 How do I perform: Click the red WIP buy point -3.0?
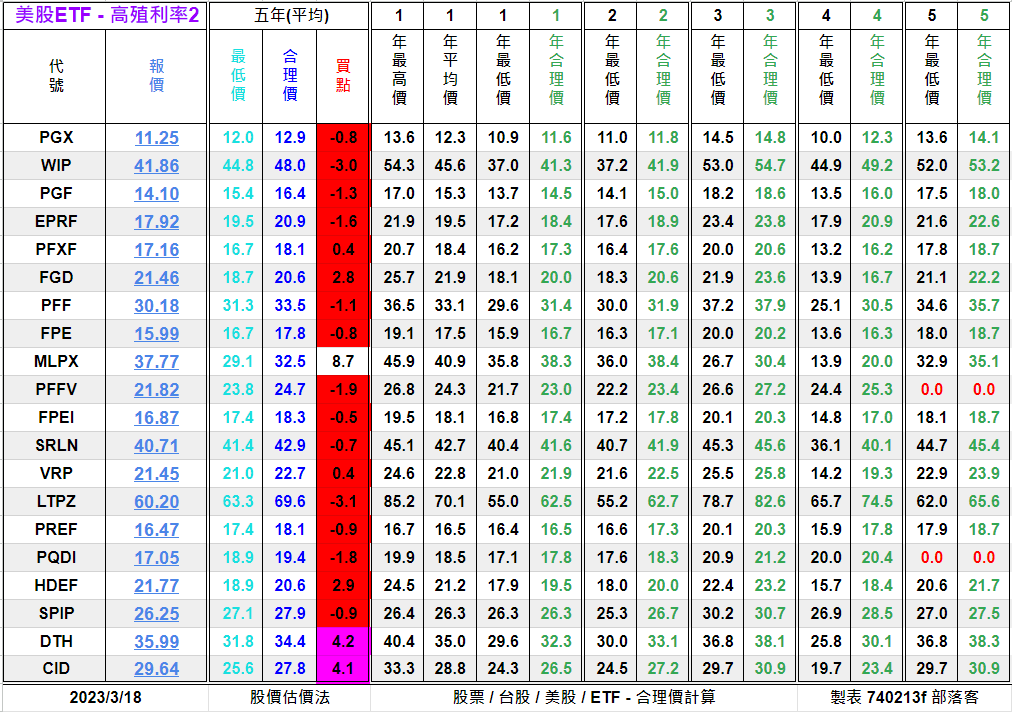click(343, 166)
